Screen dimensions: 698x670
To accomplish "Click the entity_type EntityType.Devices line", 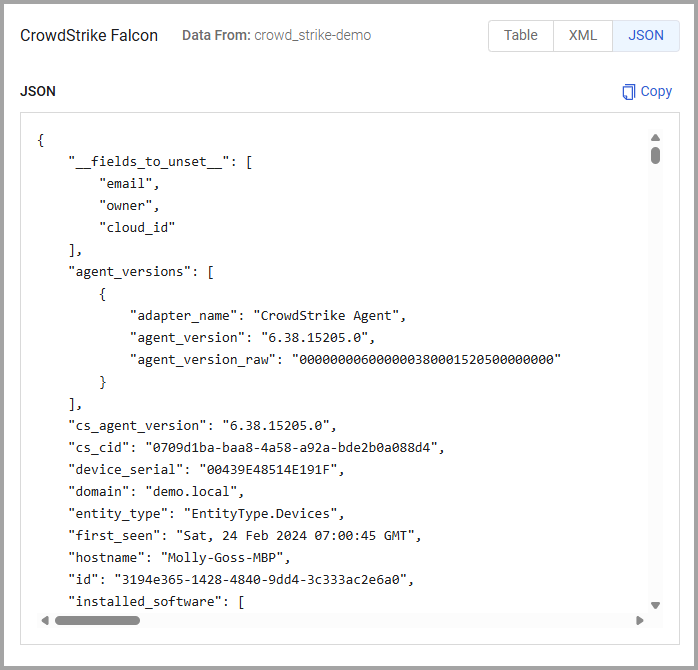I will point(206,513).
